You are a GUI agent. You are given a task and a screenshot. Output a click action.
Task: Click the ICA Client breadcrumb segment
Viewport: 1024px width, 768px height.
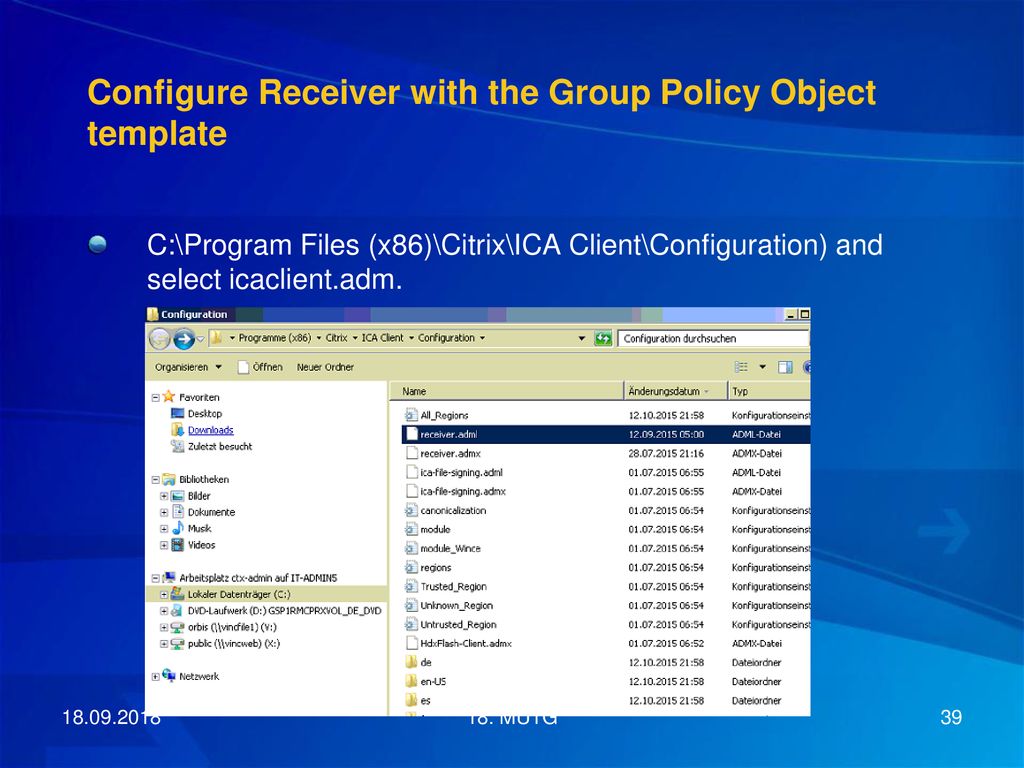point(383,338)
